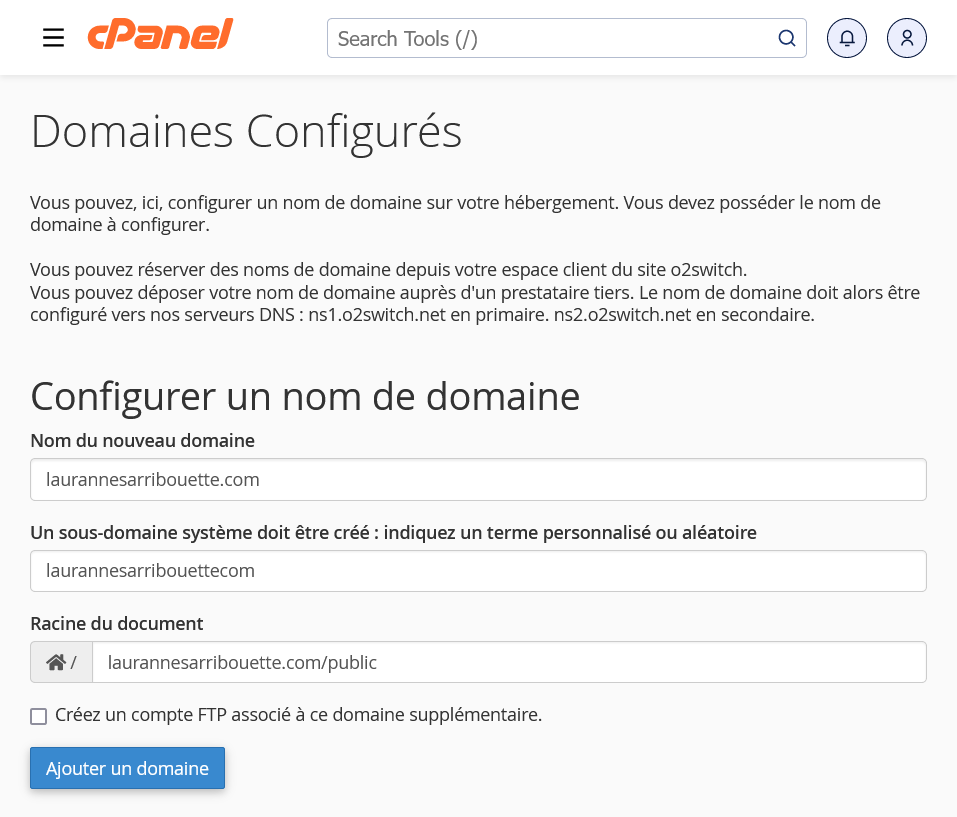Click the 'Racine du document' label
The width and height of the screenshot is (957, 817).
click(x=117, y=624)
